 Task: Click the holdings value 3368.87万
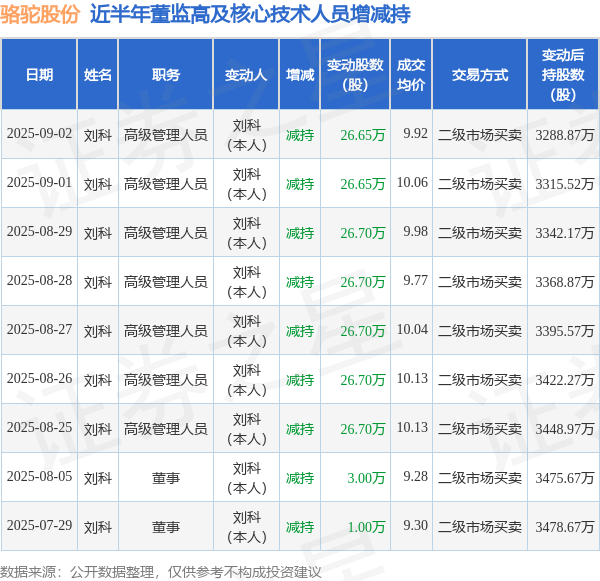tap(564, 282)
